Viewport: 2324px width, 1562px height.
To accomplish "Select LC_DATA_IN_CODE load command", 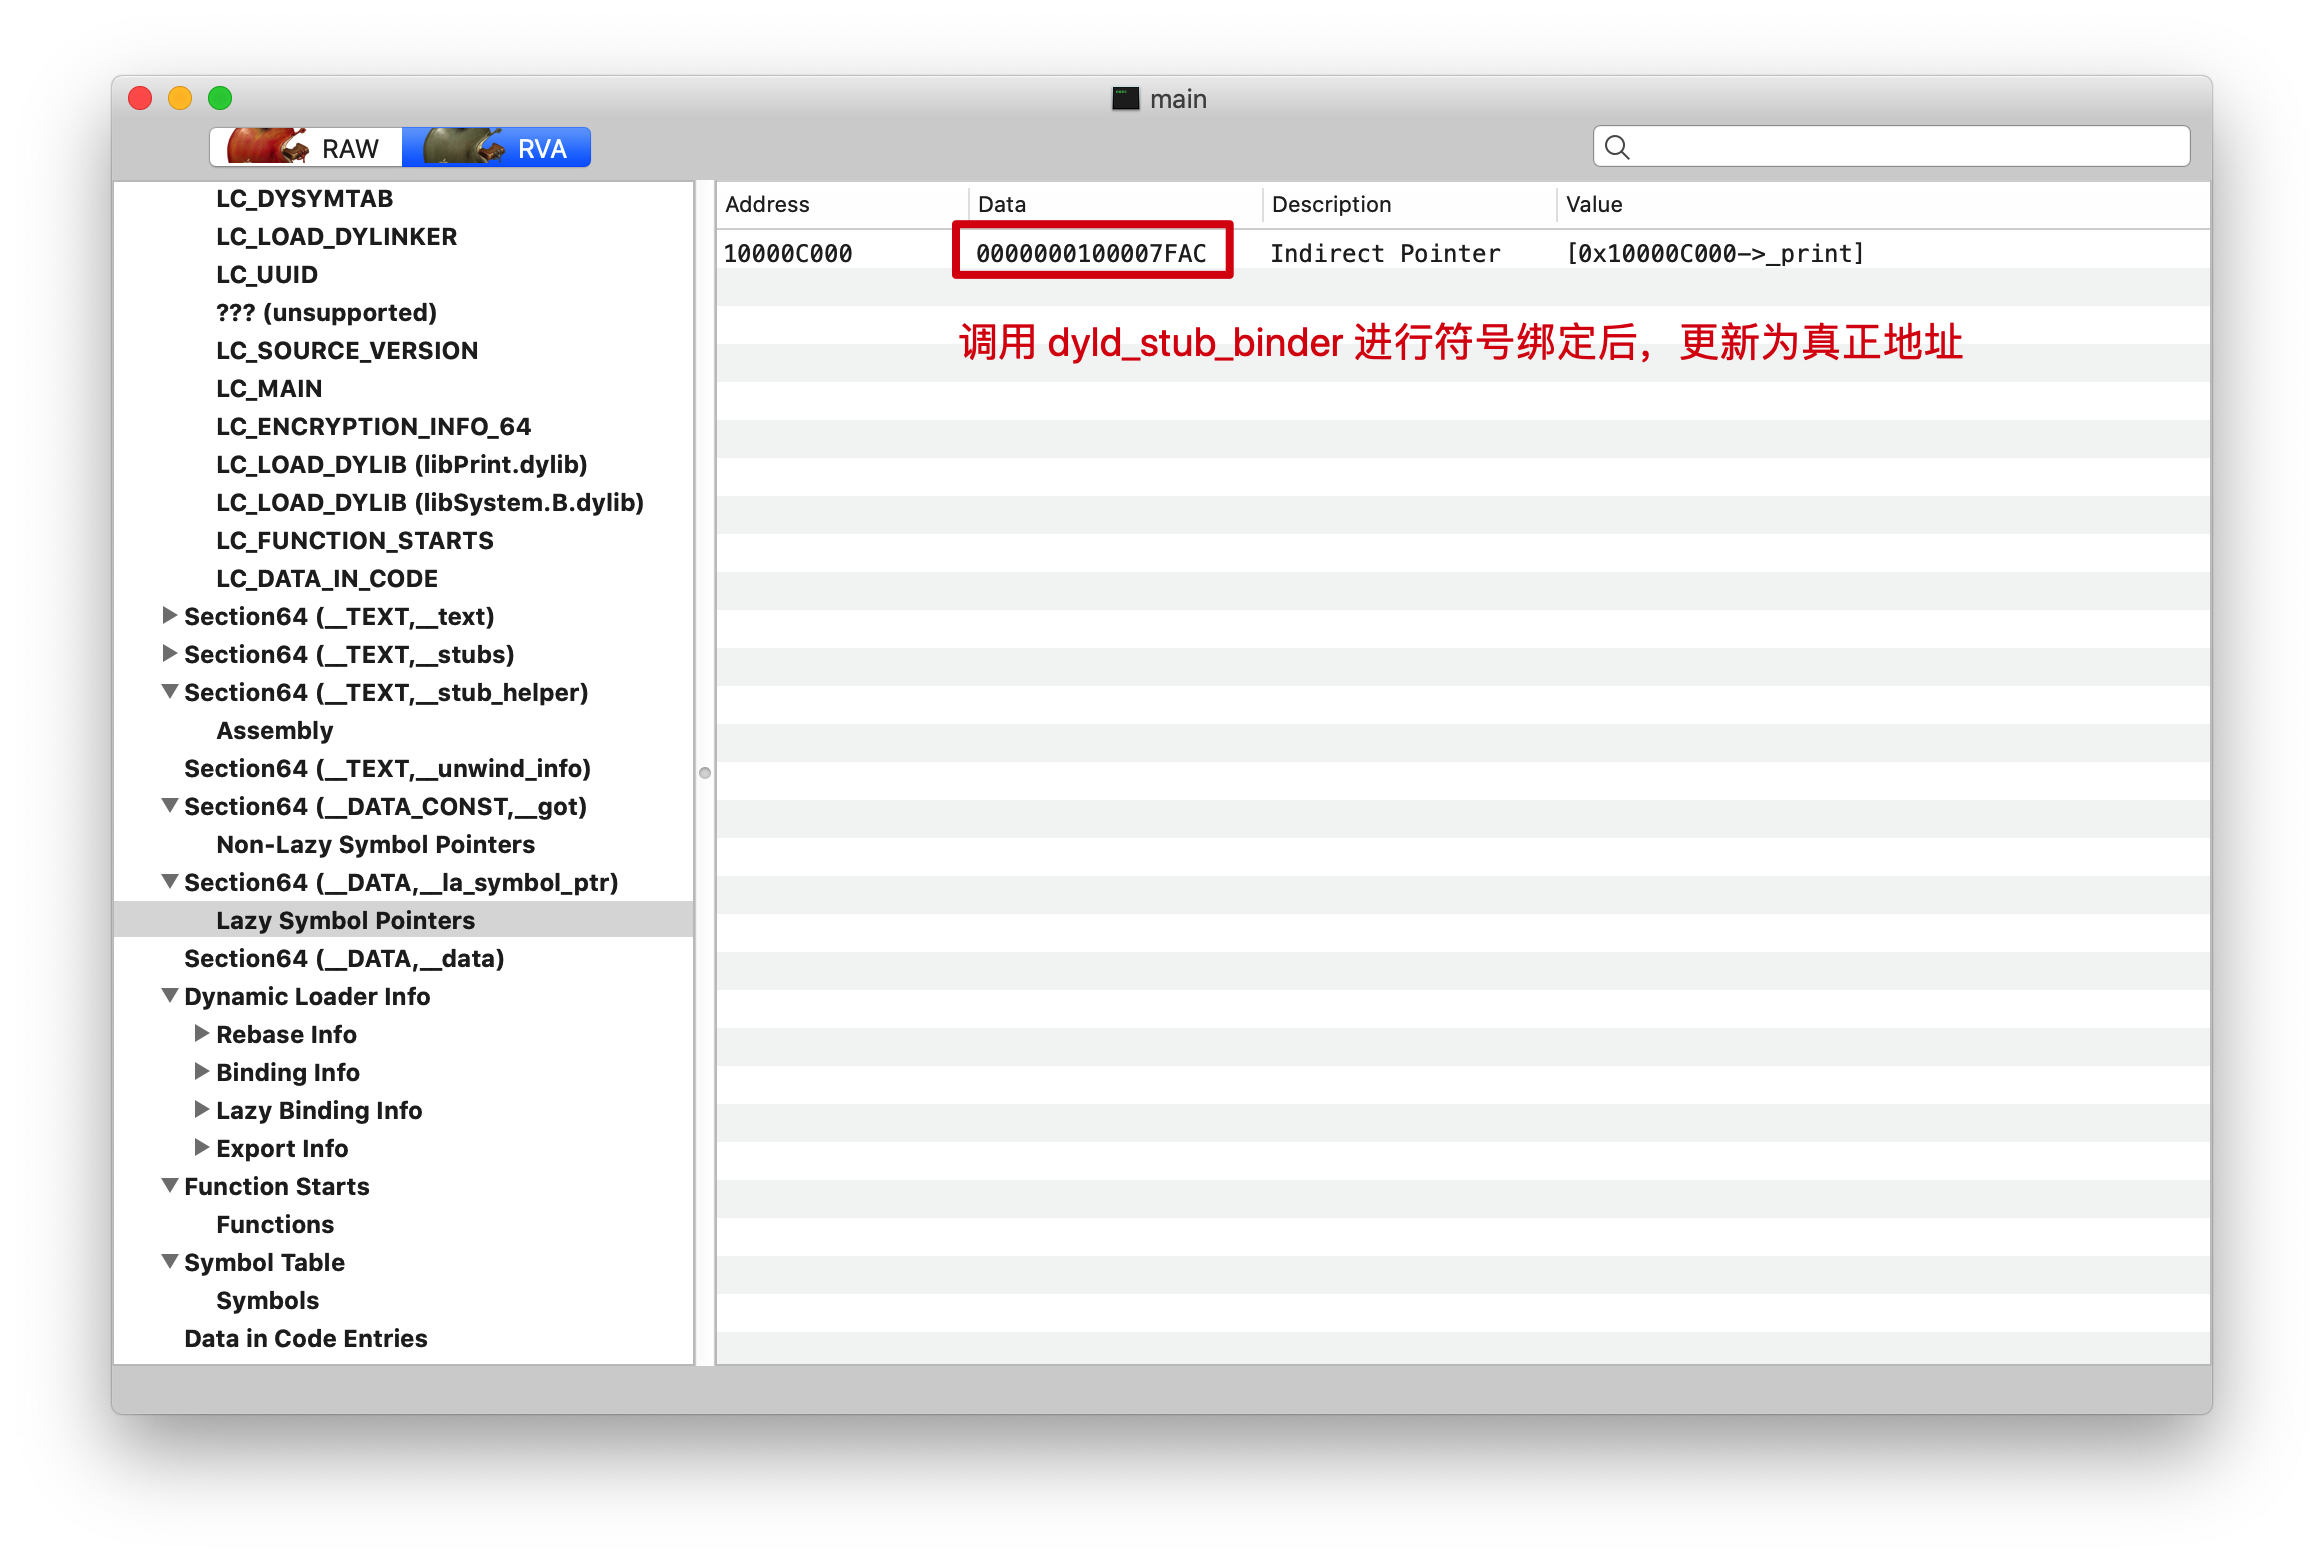I will [x=327, y=578].
